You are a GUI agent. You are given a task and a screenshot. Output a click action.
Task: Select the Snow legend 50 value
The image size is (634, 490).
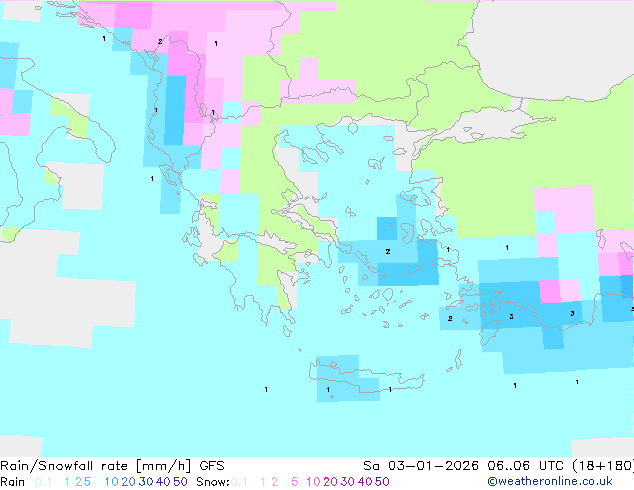[382, 482]
